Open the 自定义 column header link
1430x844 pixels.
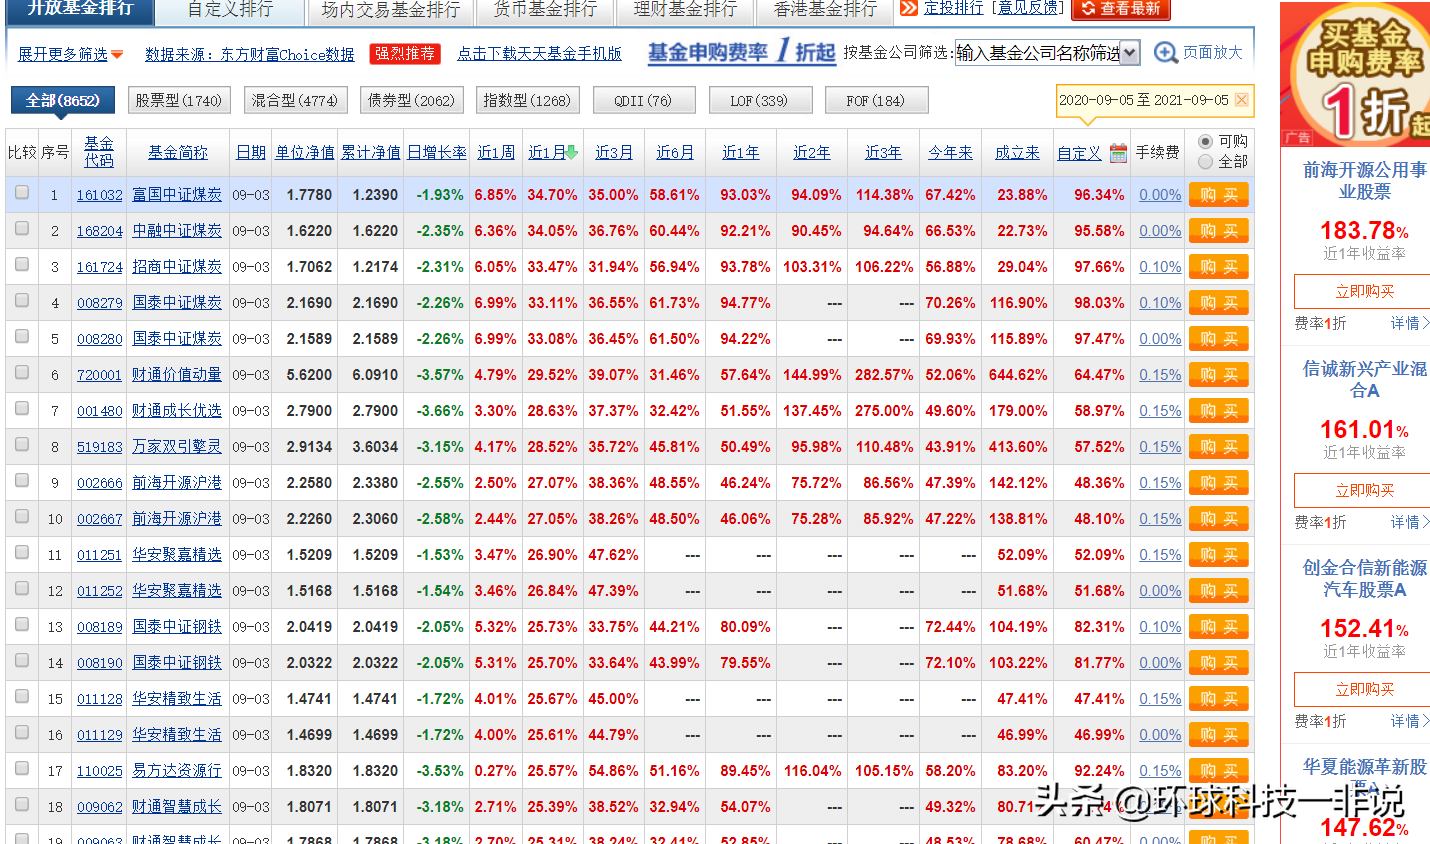[1079, 153]
